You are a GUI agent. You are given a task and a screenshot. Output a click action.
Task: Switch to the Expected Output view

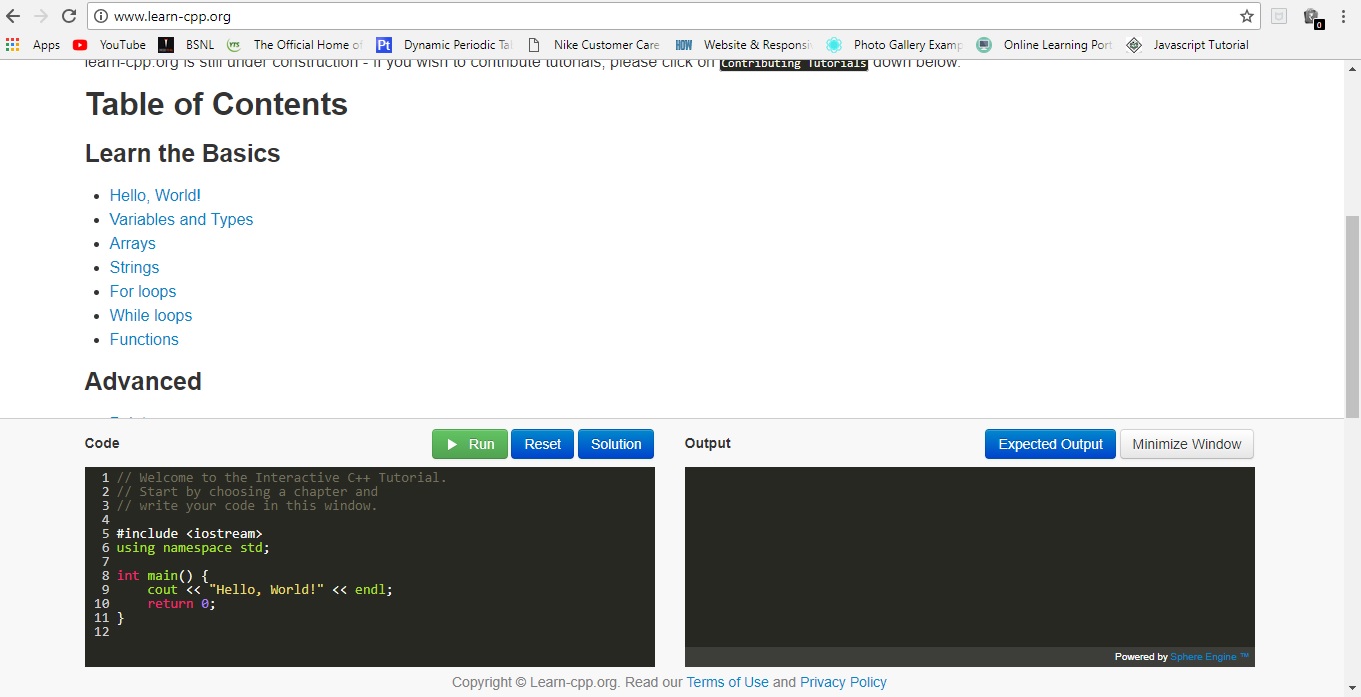tap(1049, 443)
